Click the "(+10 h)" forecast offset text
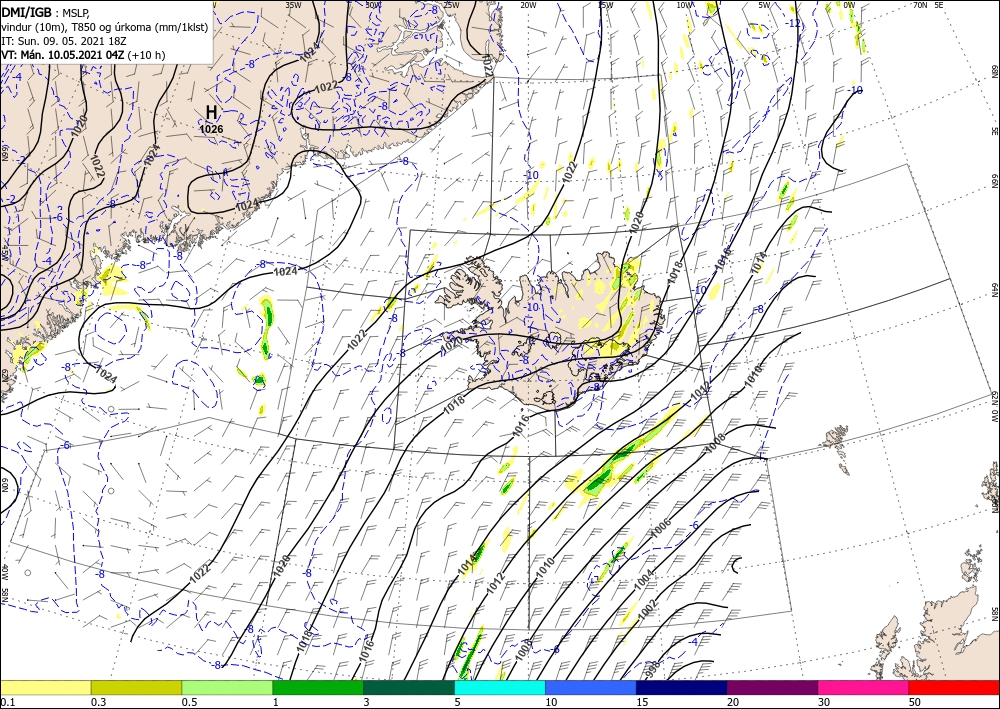Viewport: 1000px width, 709px height. tap(146, 55)
